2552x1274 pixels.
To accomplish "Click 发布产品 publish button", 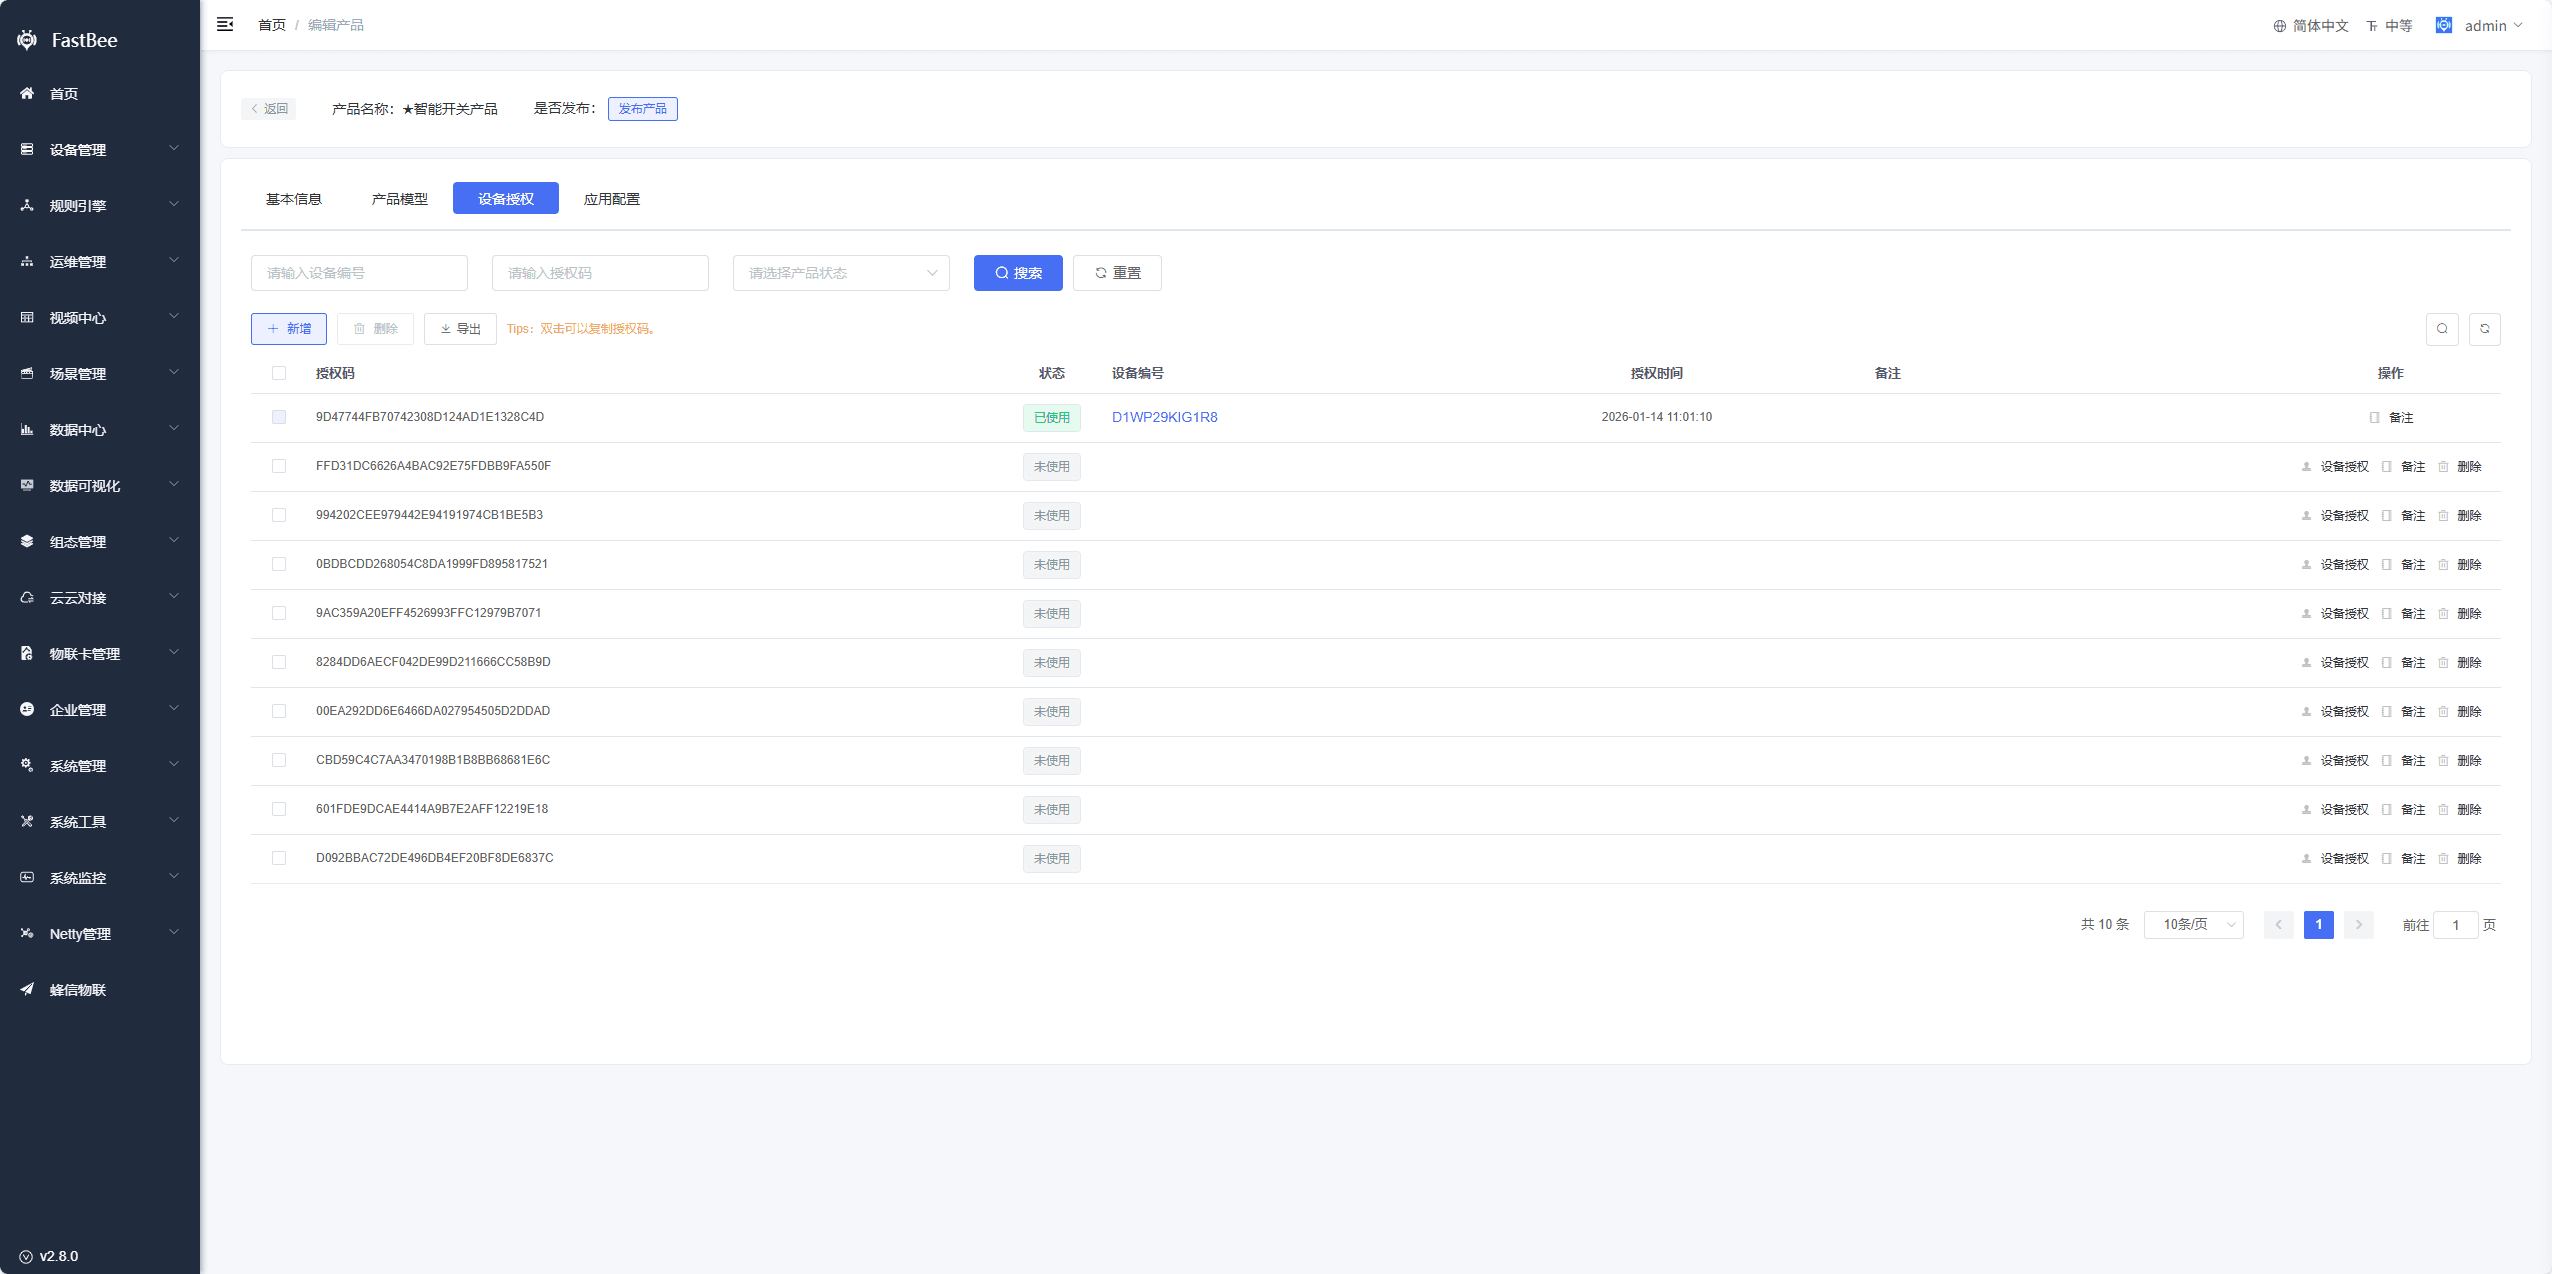I will point(643,109).
